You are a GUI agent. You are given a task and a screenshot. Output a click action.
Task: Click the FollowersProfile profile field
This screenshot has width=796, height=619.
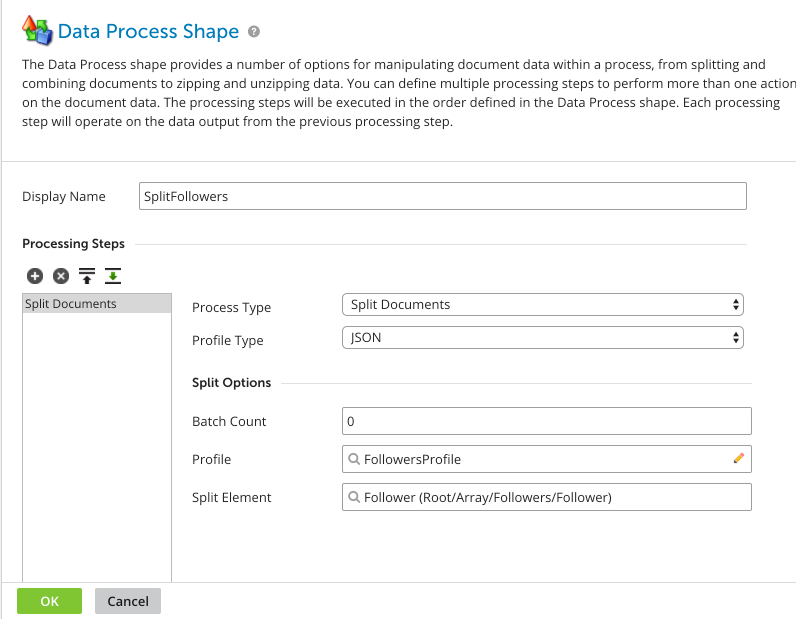pos(547,459)
